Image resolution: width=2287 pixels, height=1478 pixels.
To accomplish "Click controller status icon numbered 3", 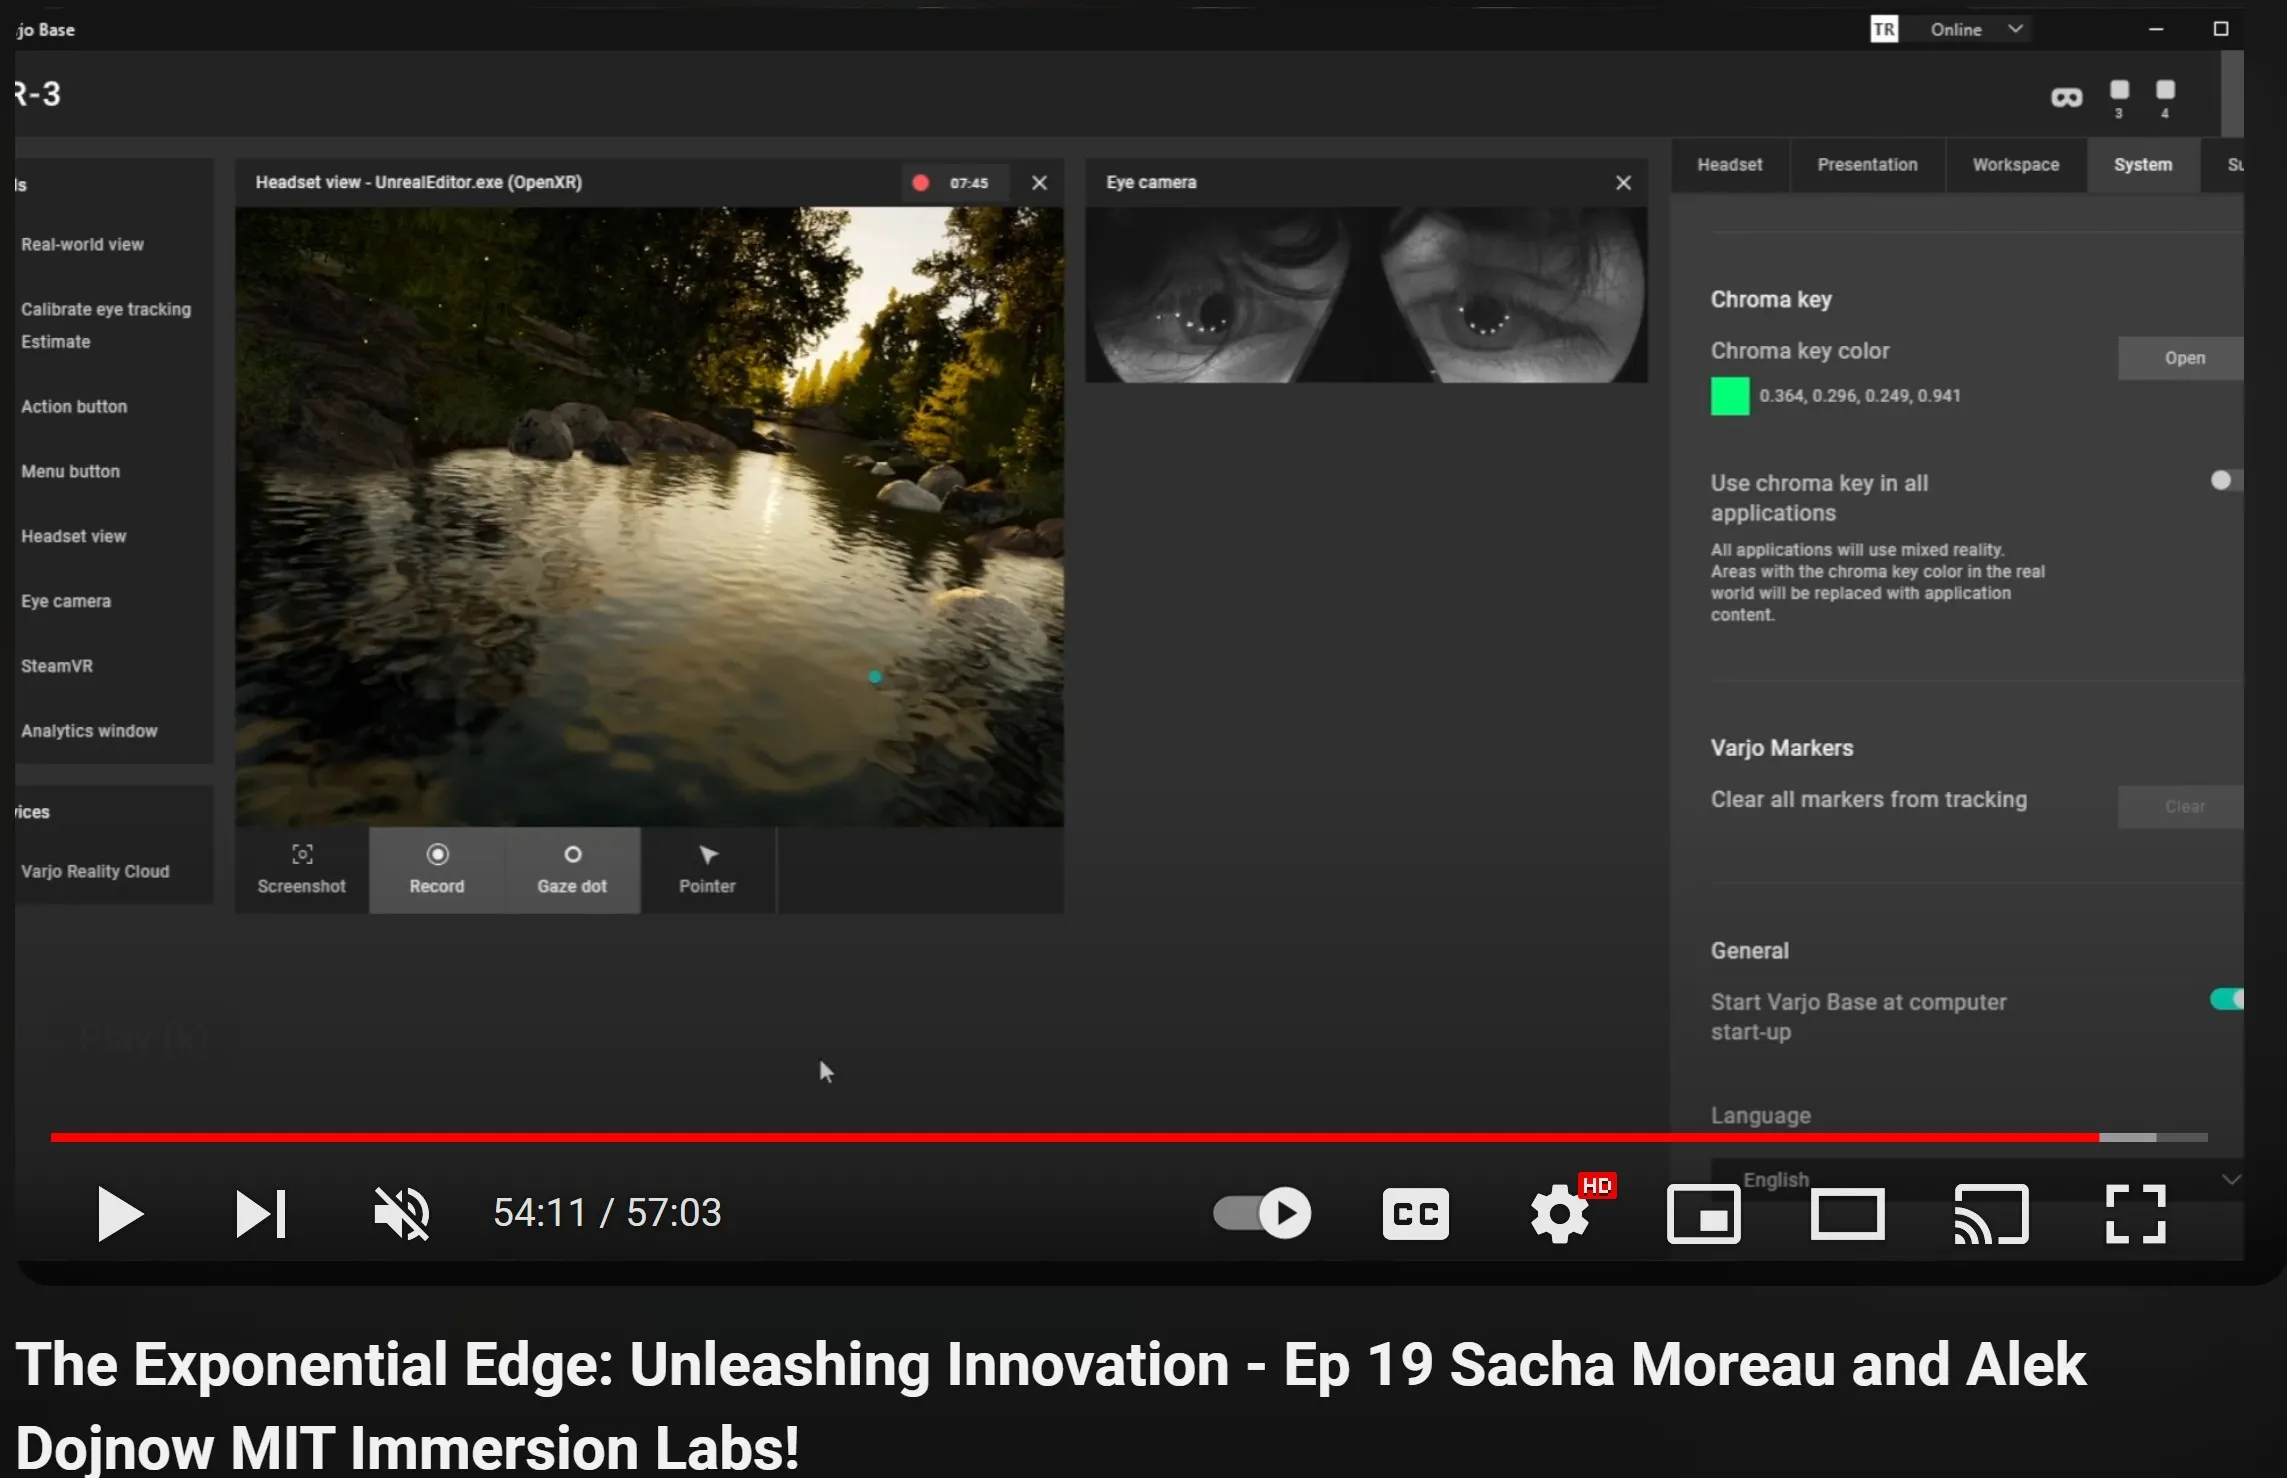I will pyautogui.click(x=2119, y=98).
